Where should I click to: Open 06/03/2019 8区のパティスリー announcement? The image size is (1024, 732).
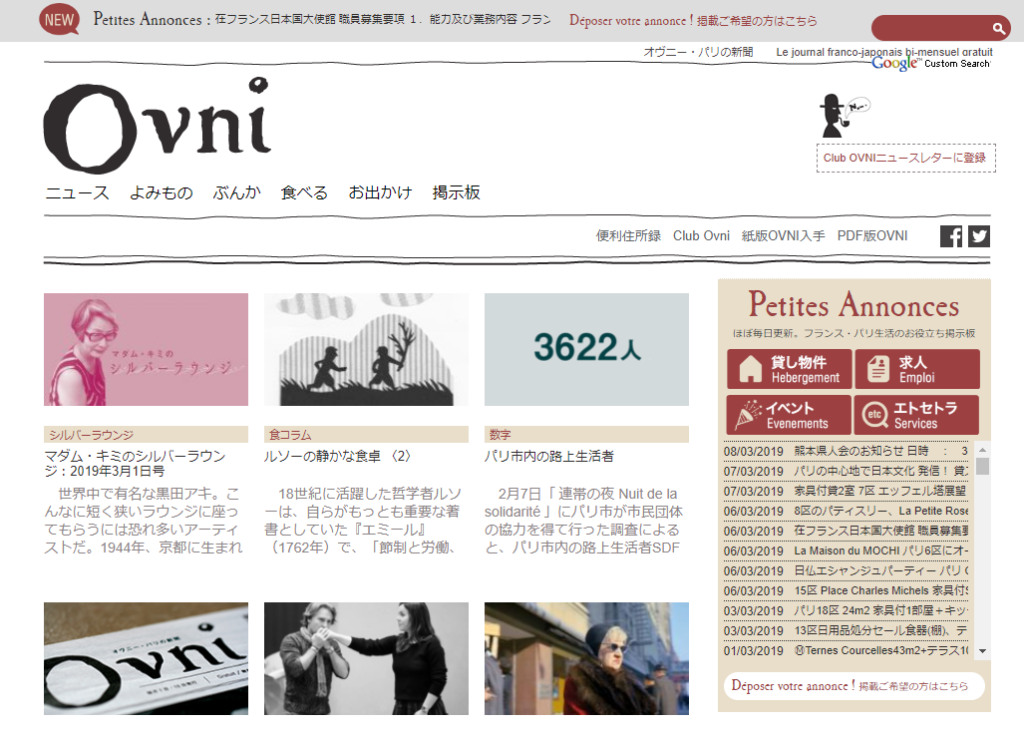click(x=846, y=511)
